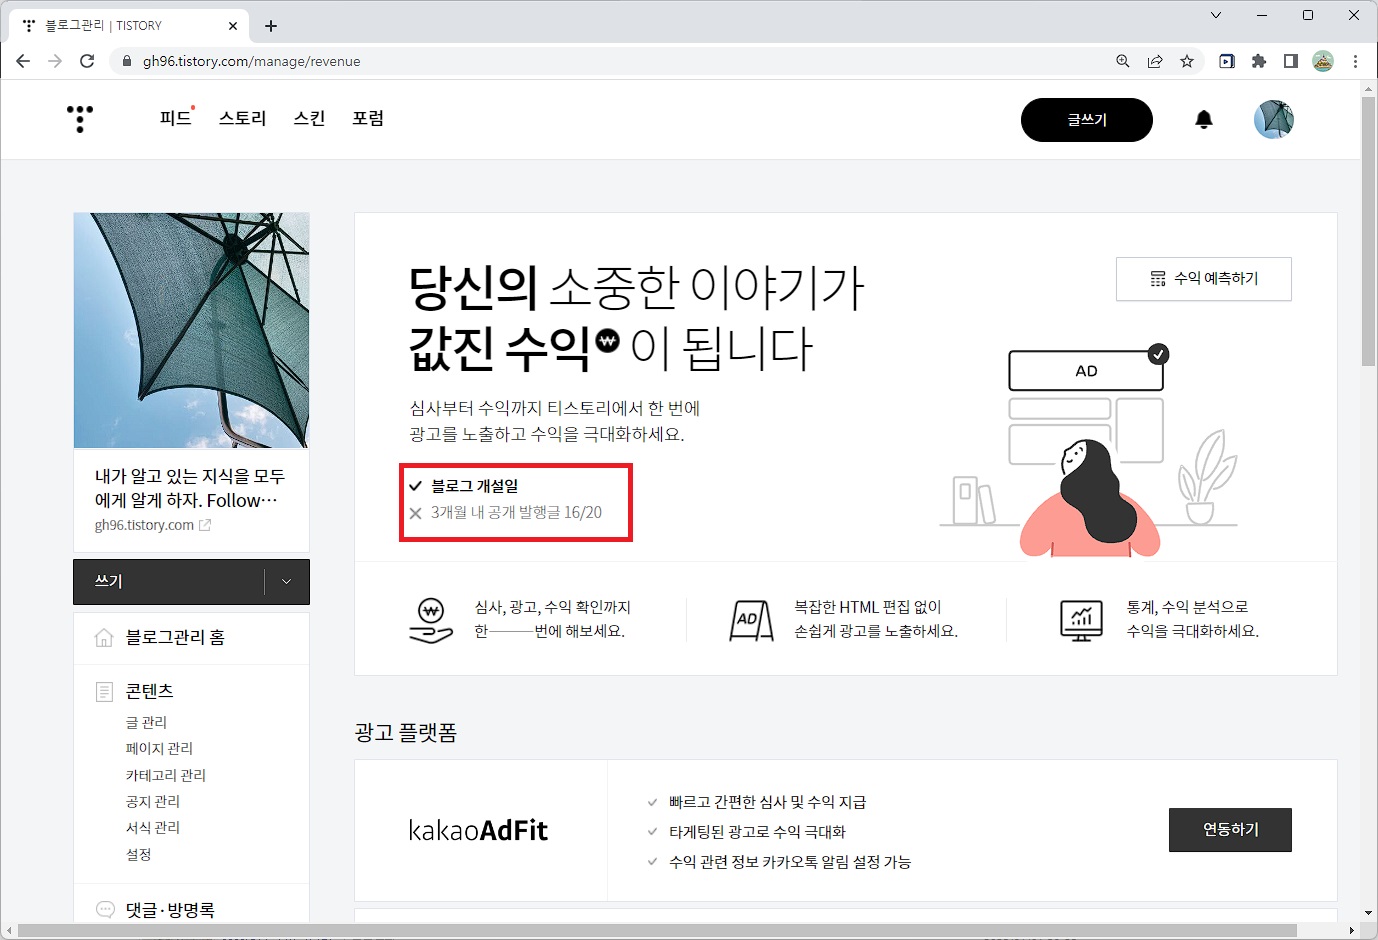
Task: Open the browser extensions puzzle icon
Action: 1259,61
